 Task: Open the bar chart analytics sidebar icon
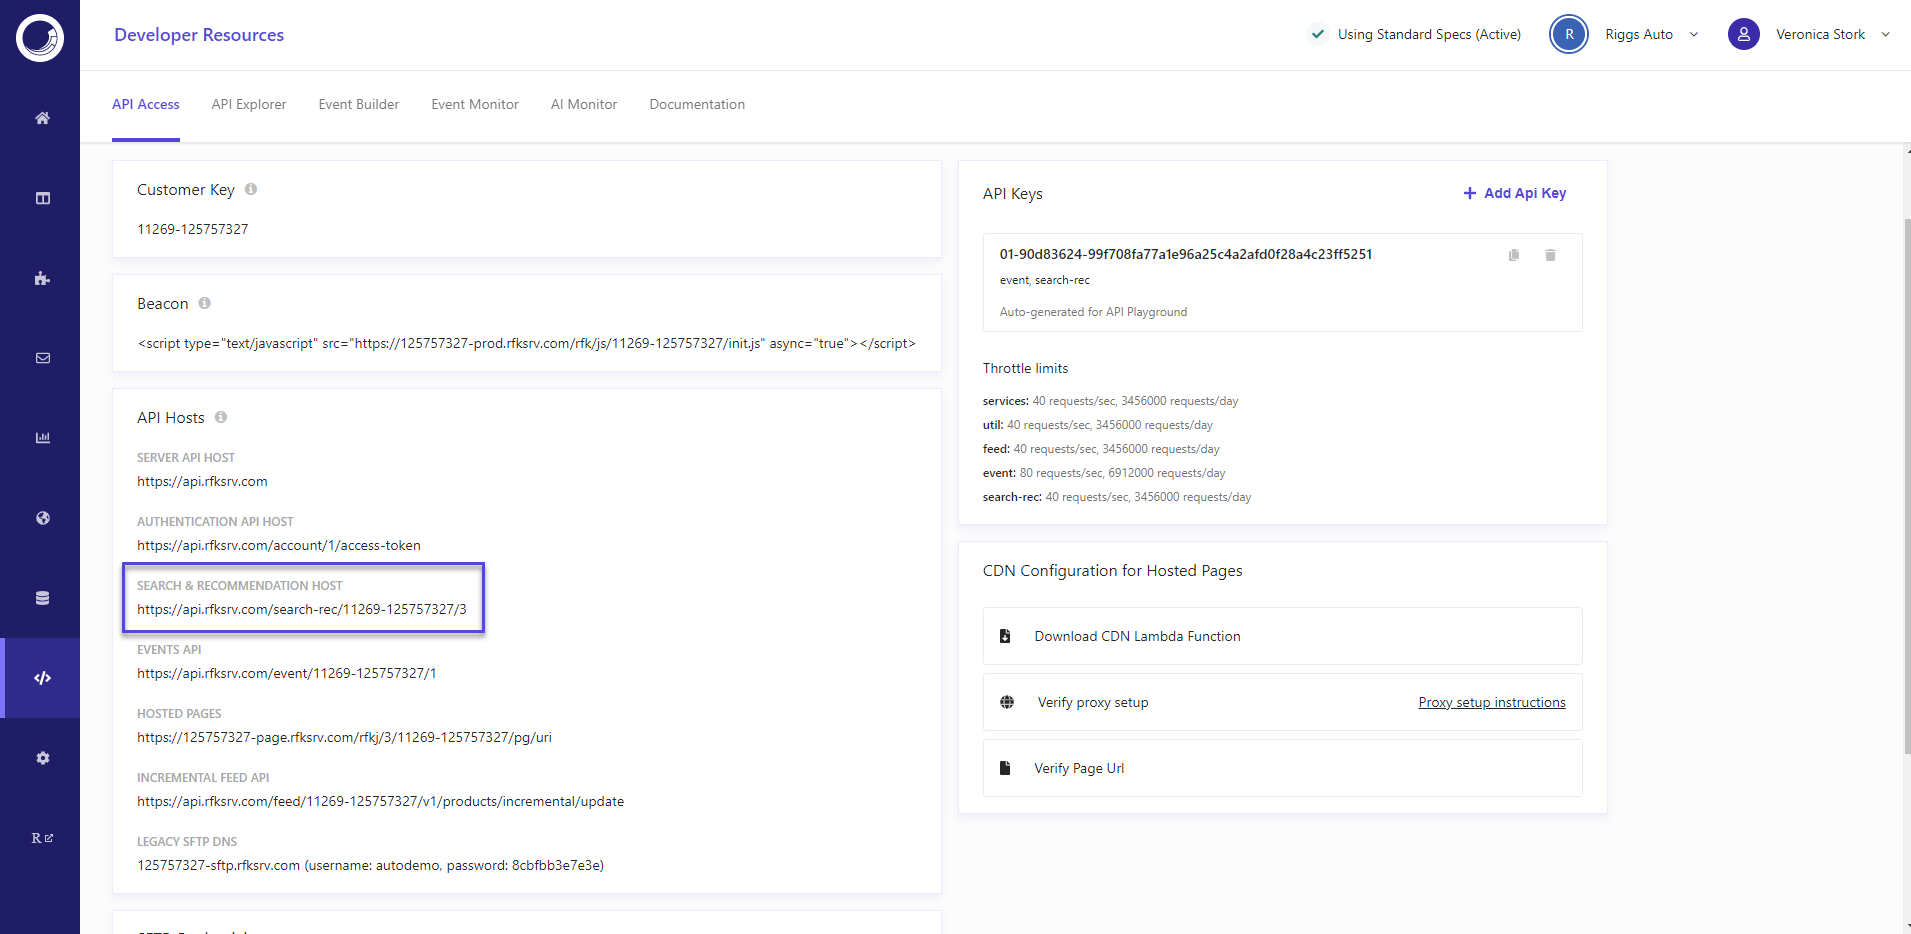[42, 438]
